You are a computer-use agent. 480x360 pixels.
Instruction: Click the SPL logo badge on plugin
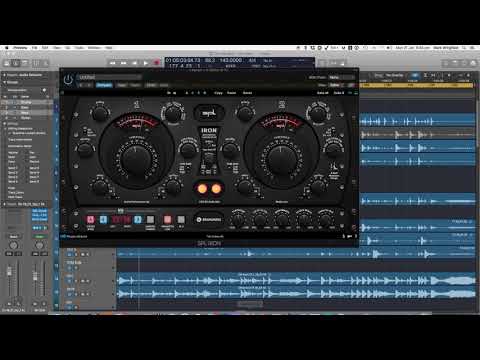click(209, 113)
